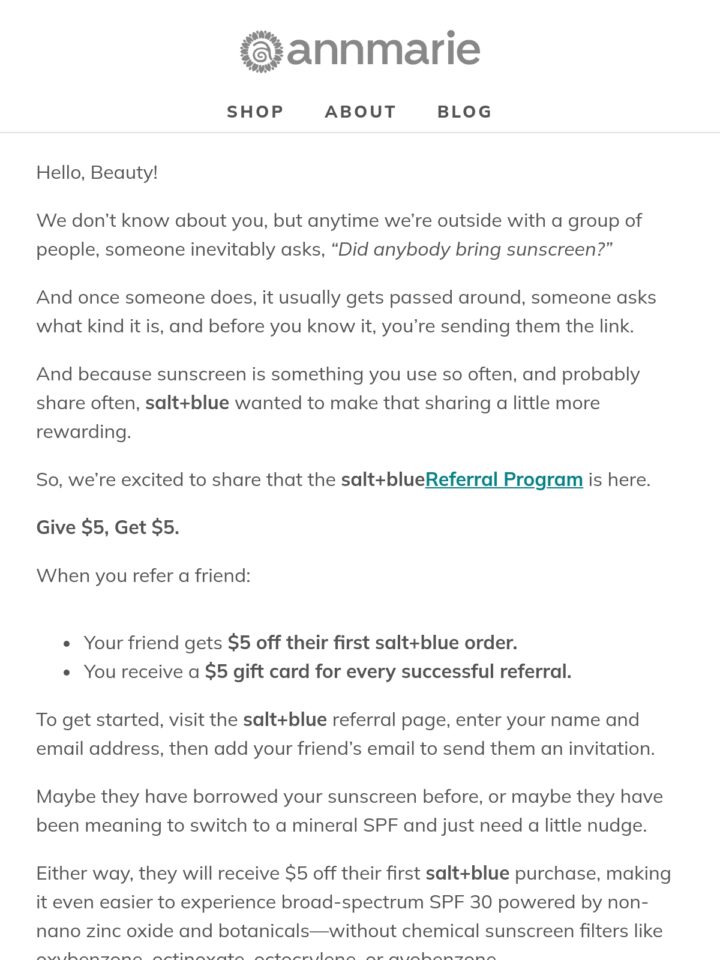Open the SHOP navigation link

pyautogui.click(x=255, y=111)
